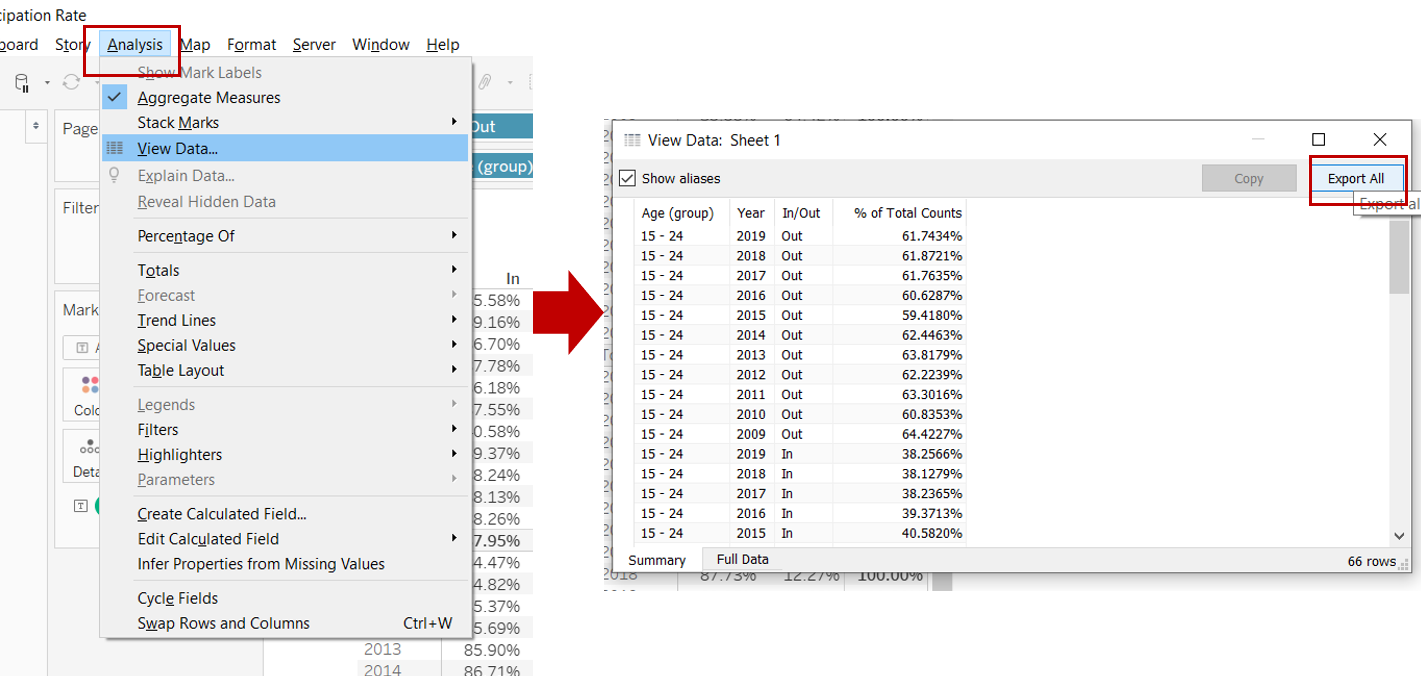Click the View Data vertical scrollbar thumb
This screenshot has height=676, width=1421.
[1398, 257]
